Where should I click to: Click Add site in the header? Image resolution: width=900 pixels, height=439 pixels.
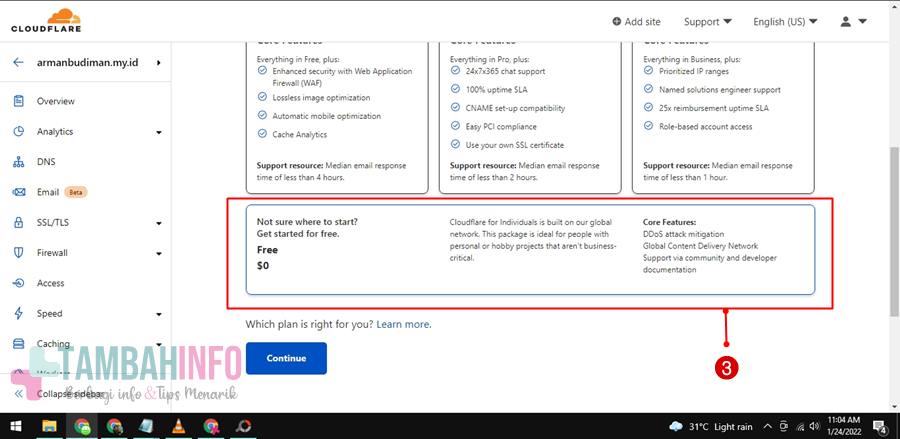pos(636,22)
